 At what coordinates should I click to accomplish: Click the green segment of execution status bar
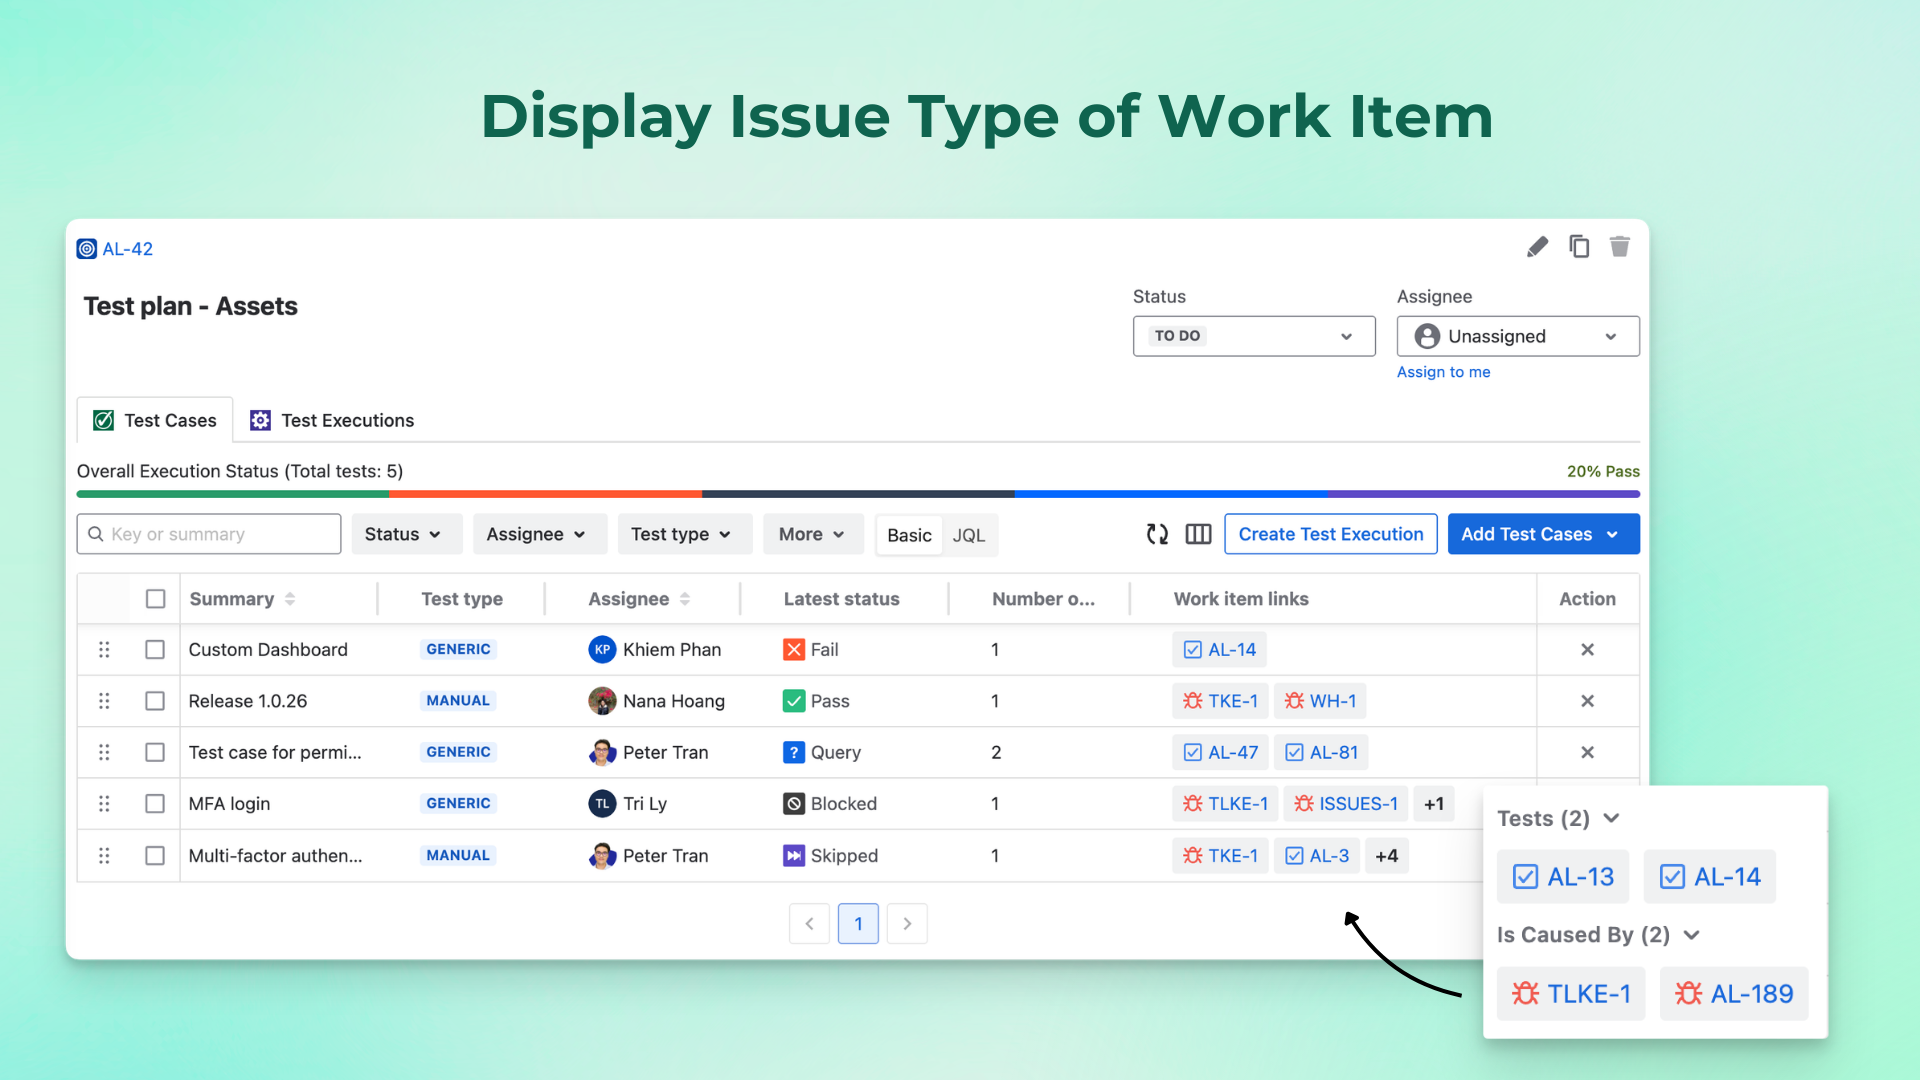230,493
